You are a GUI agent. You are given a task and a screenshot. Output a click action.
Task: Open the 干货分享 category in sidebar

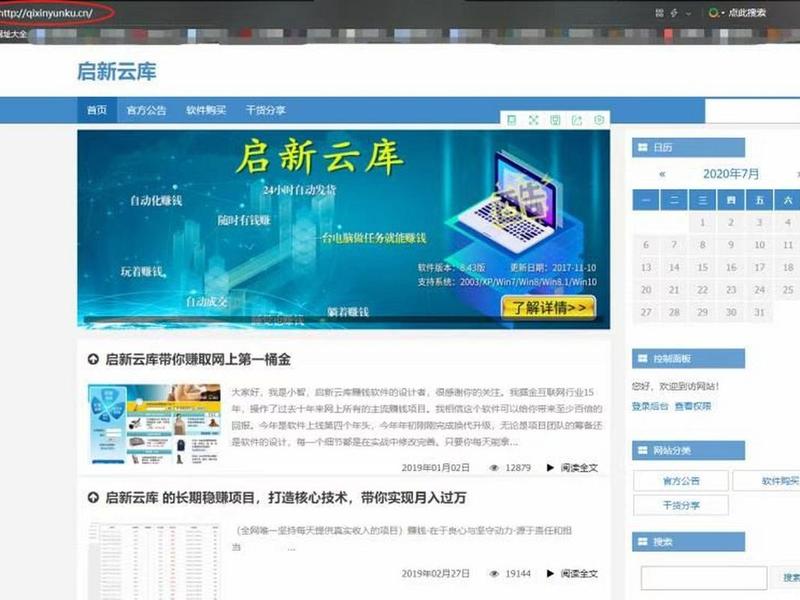681,505
